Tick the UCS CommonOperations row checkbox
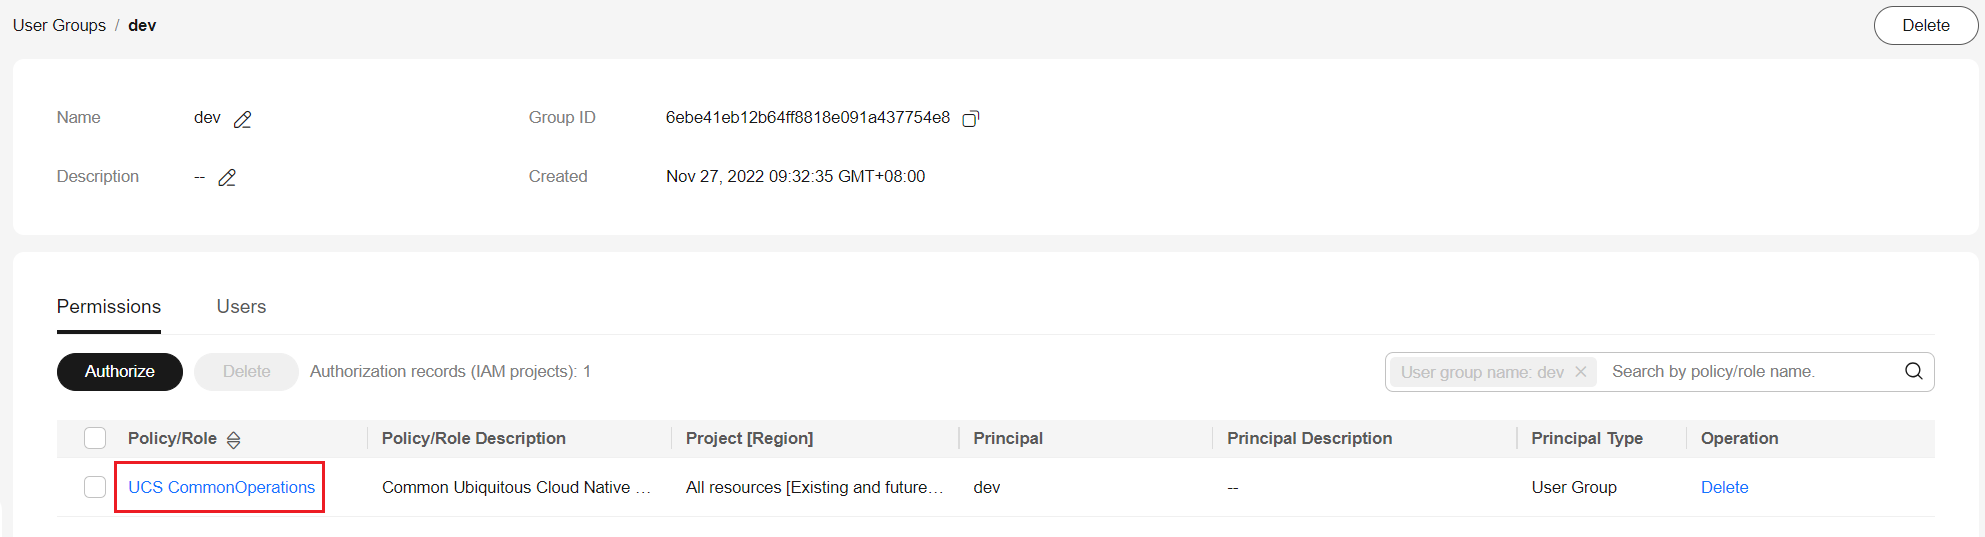1985x537 pixels. pyautogui.click(x=95, y=487)
